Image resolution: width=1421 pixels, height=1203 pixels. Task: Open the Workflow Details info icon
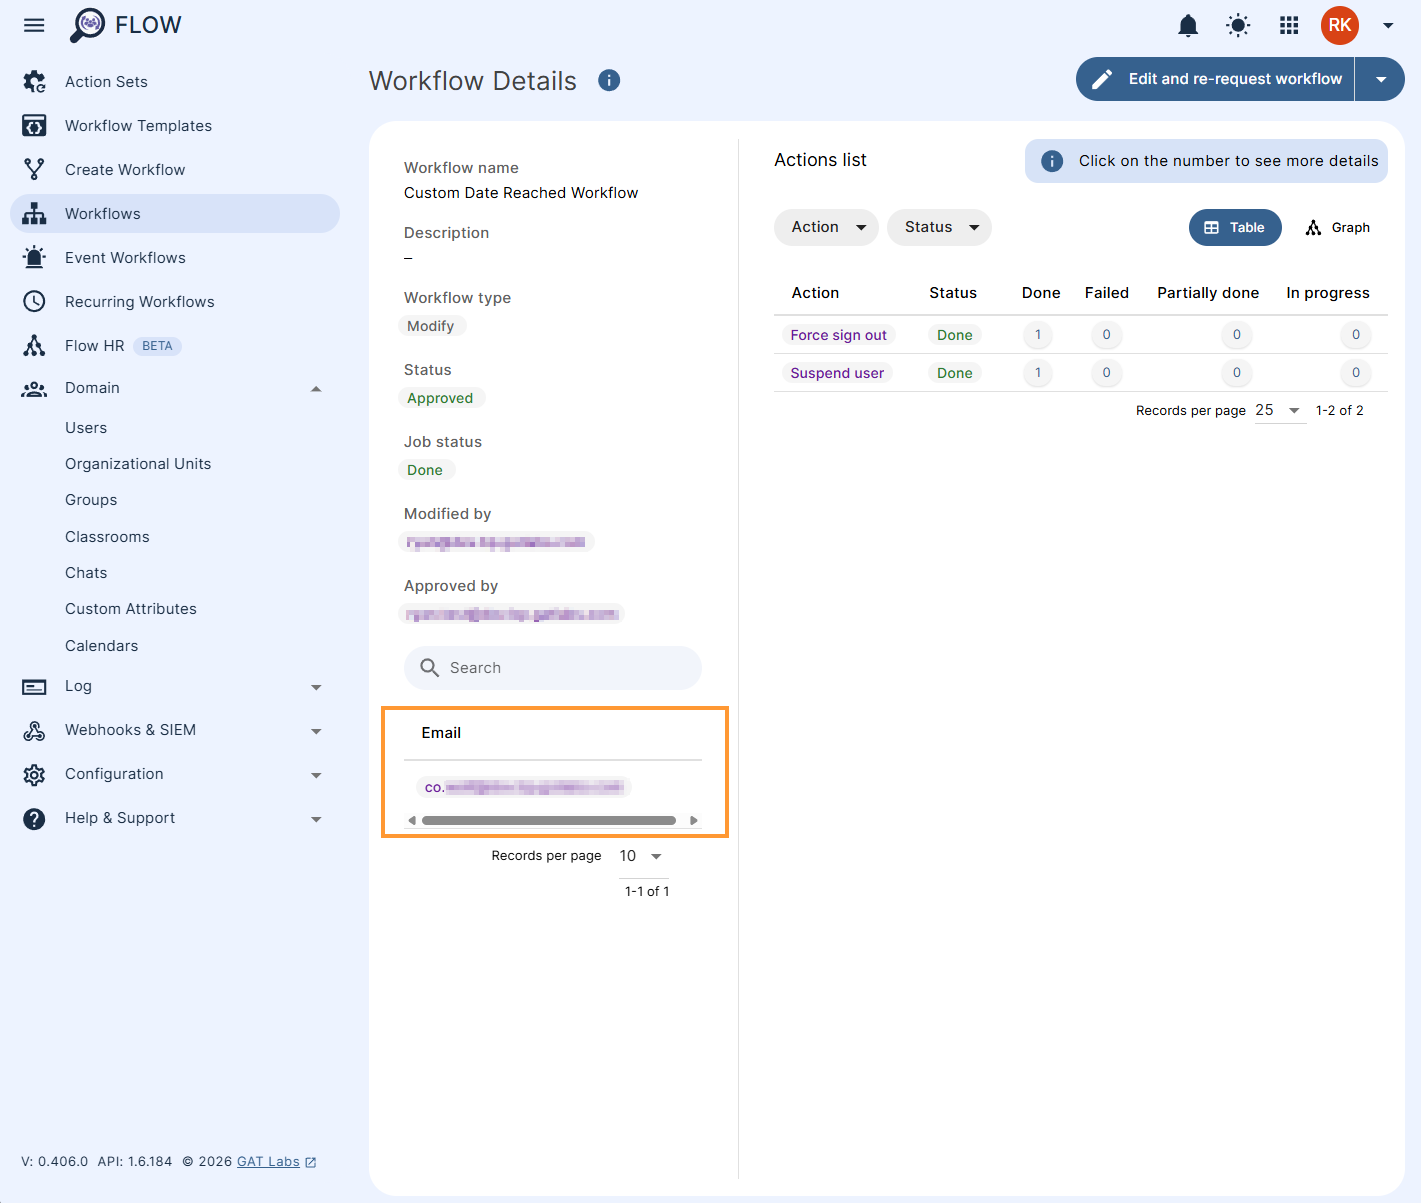[x=608, y=80]
